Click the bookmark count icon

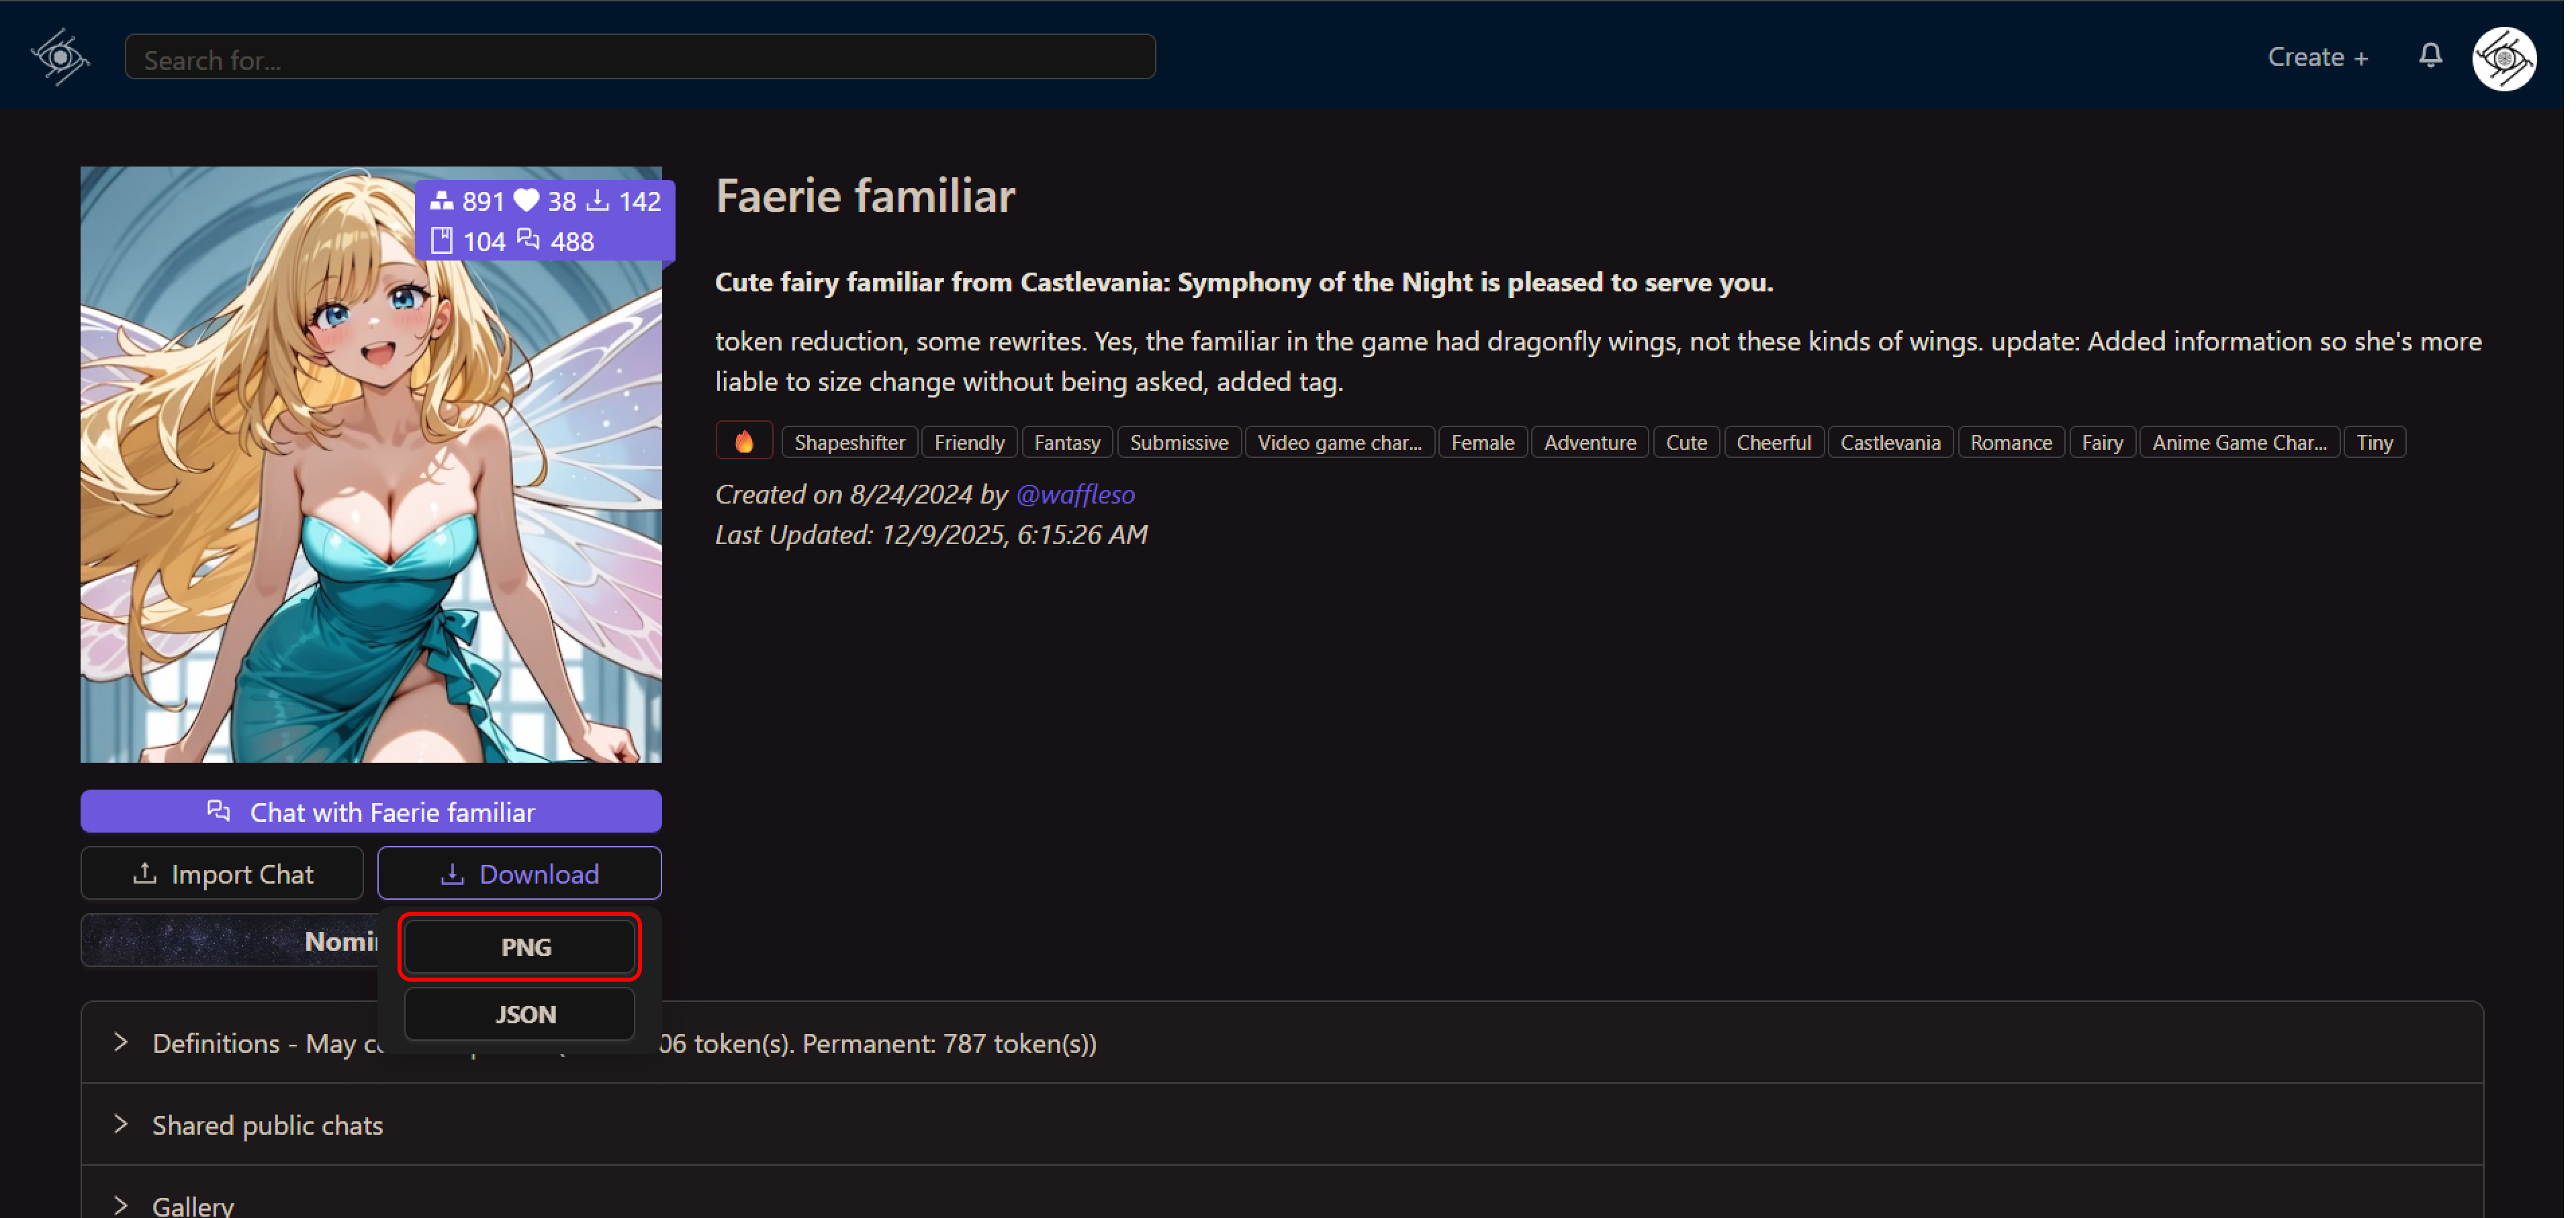441,241
